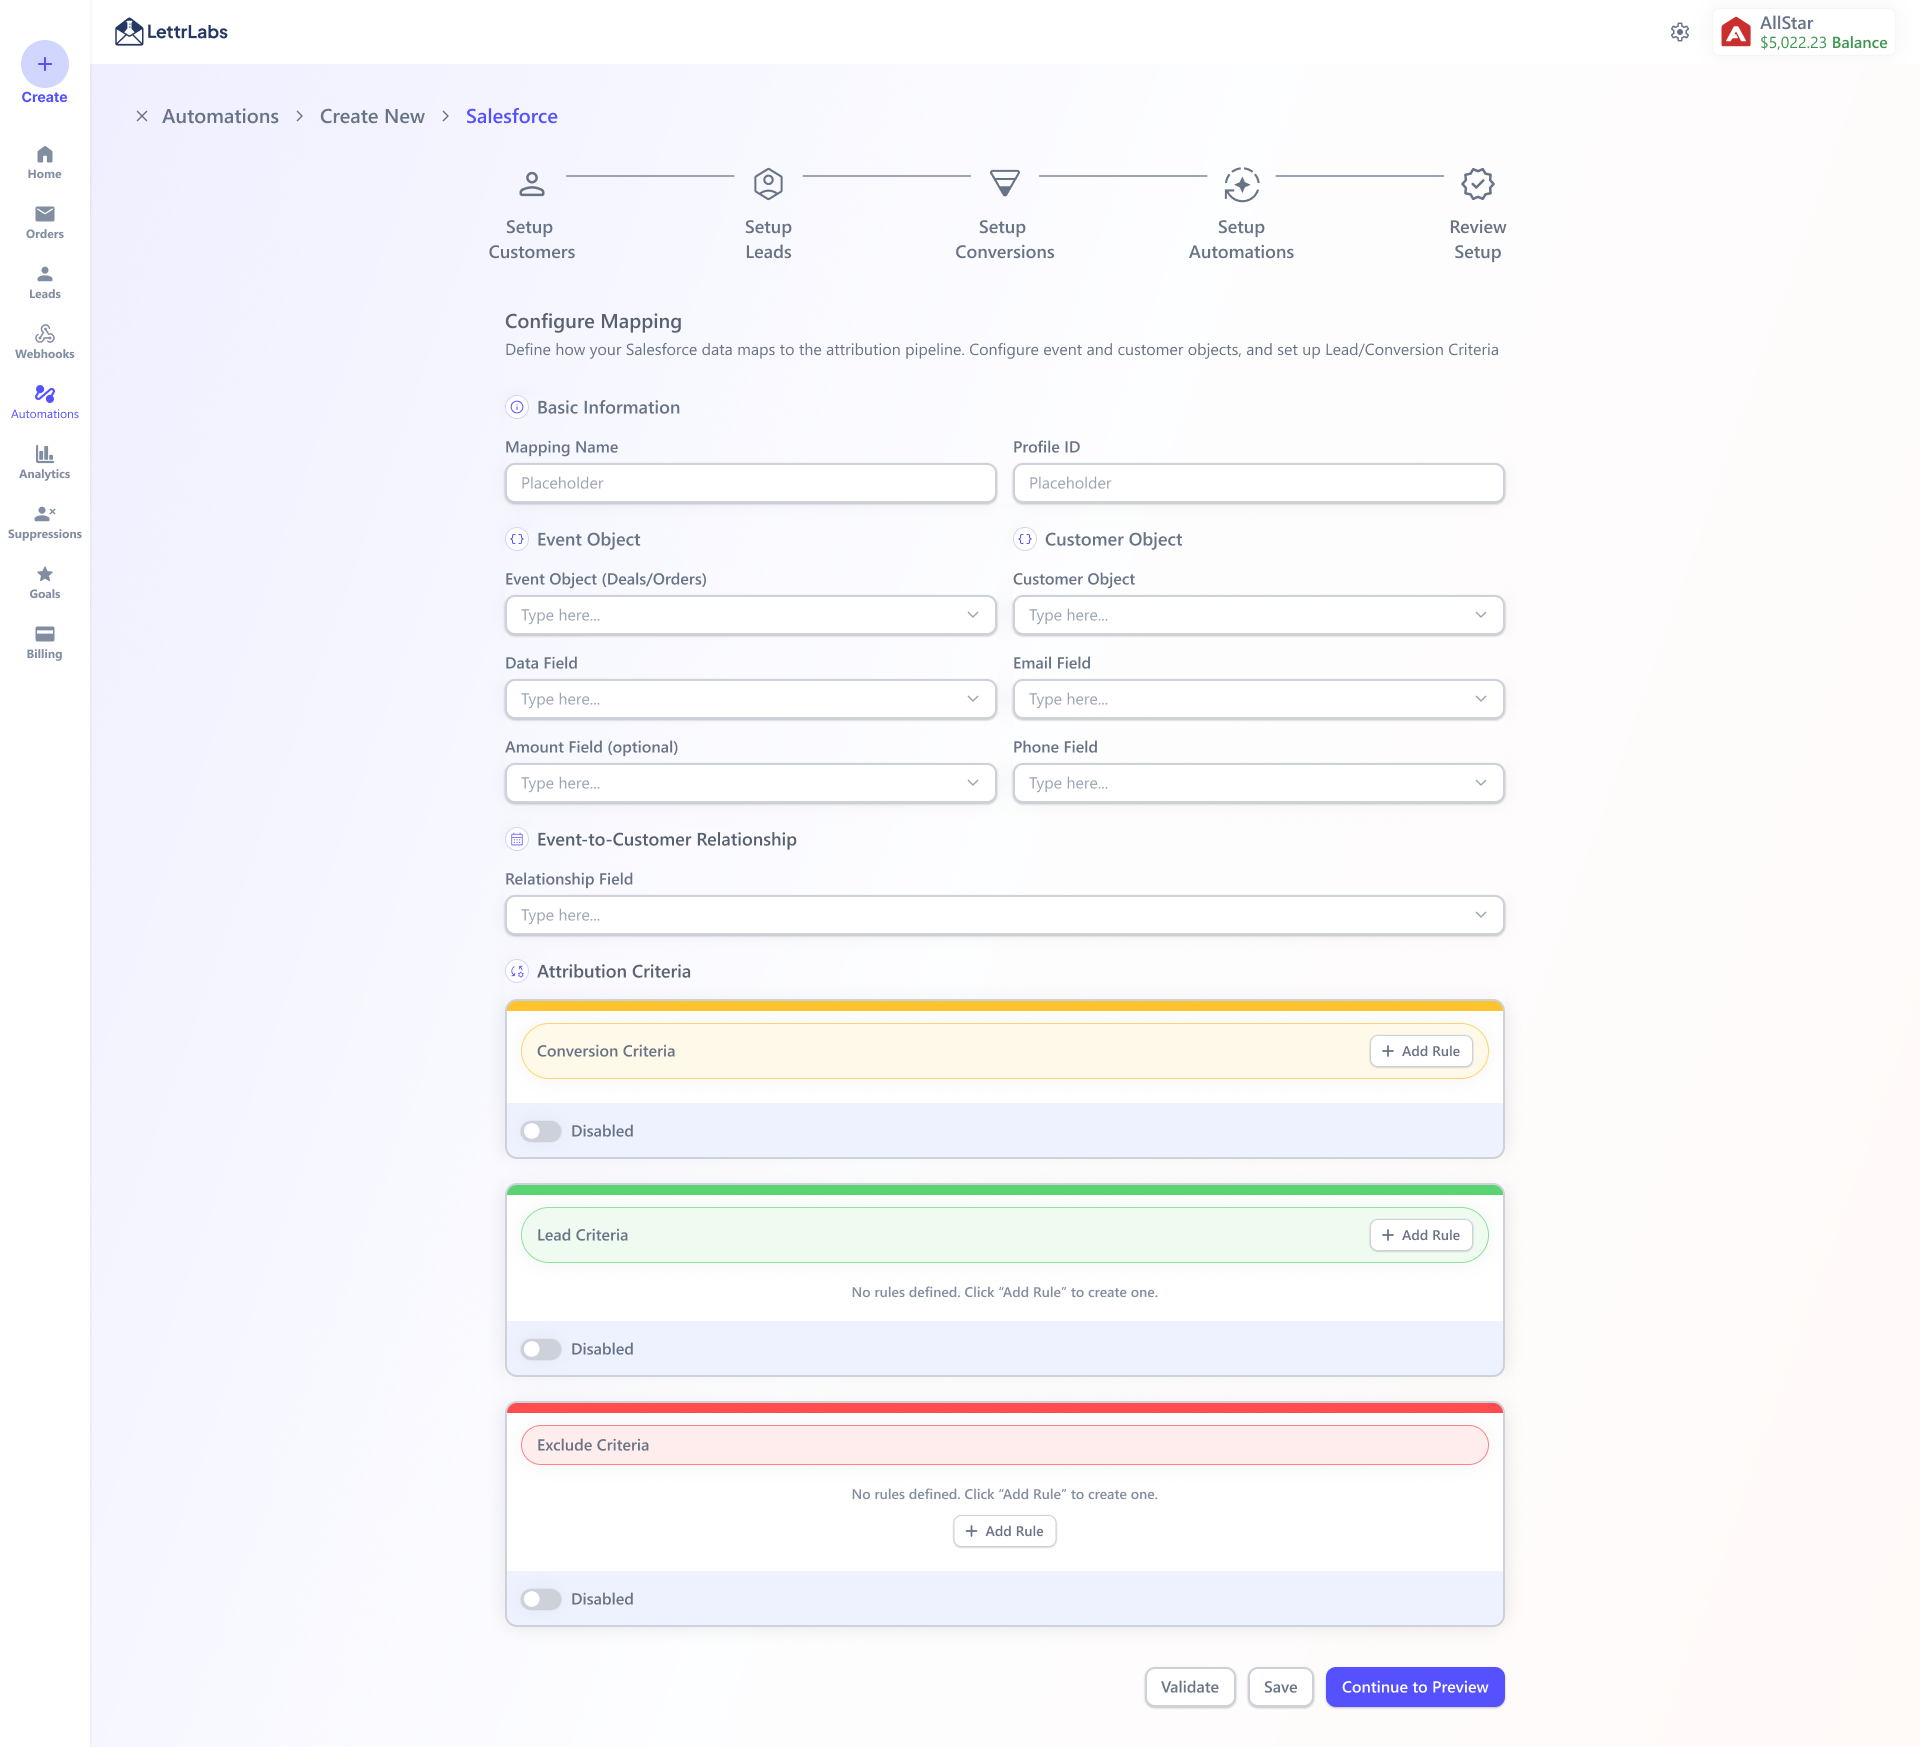Close the automation wizard with X
This screenshot has height=1747, width=1920.
click(142, 116)
